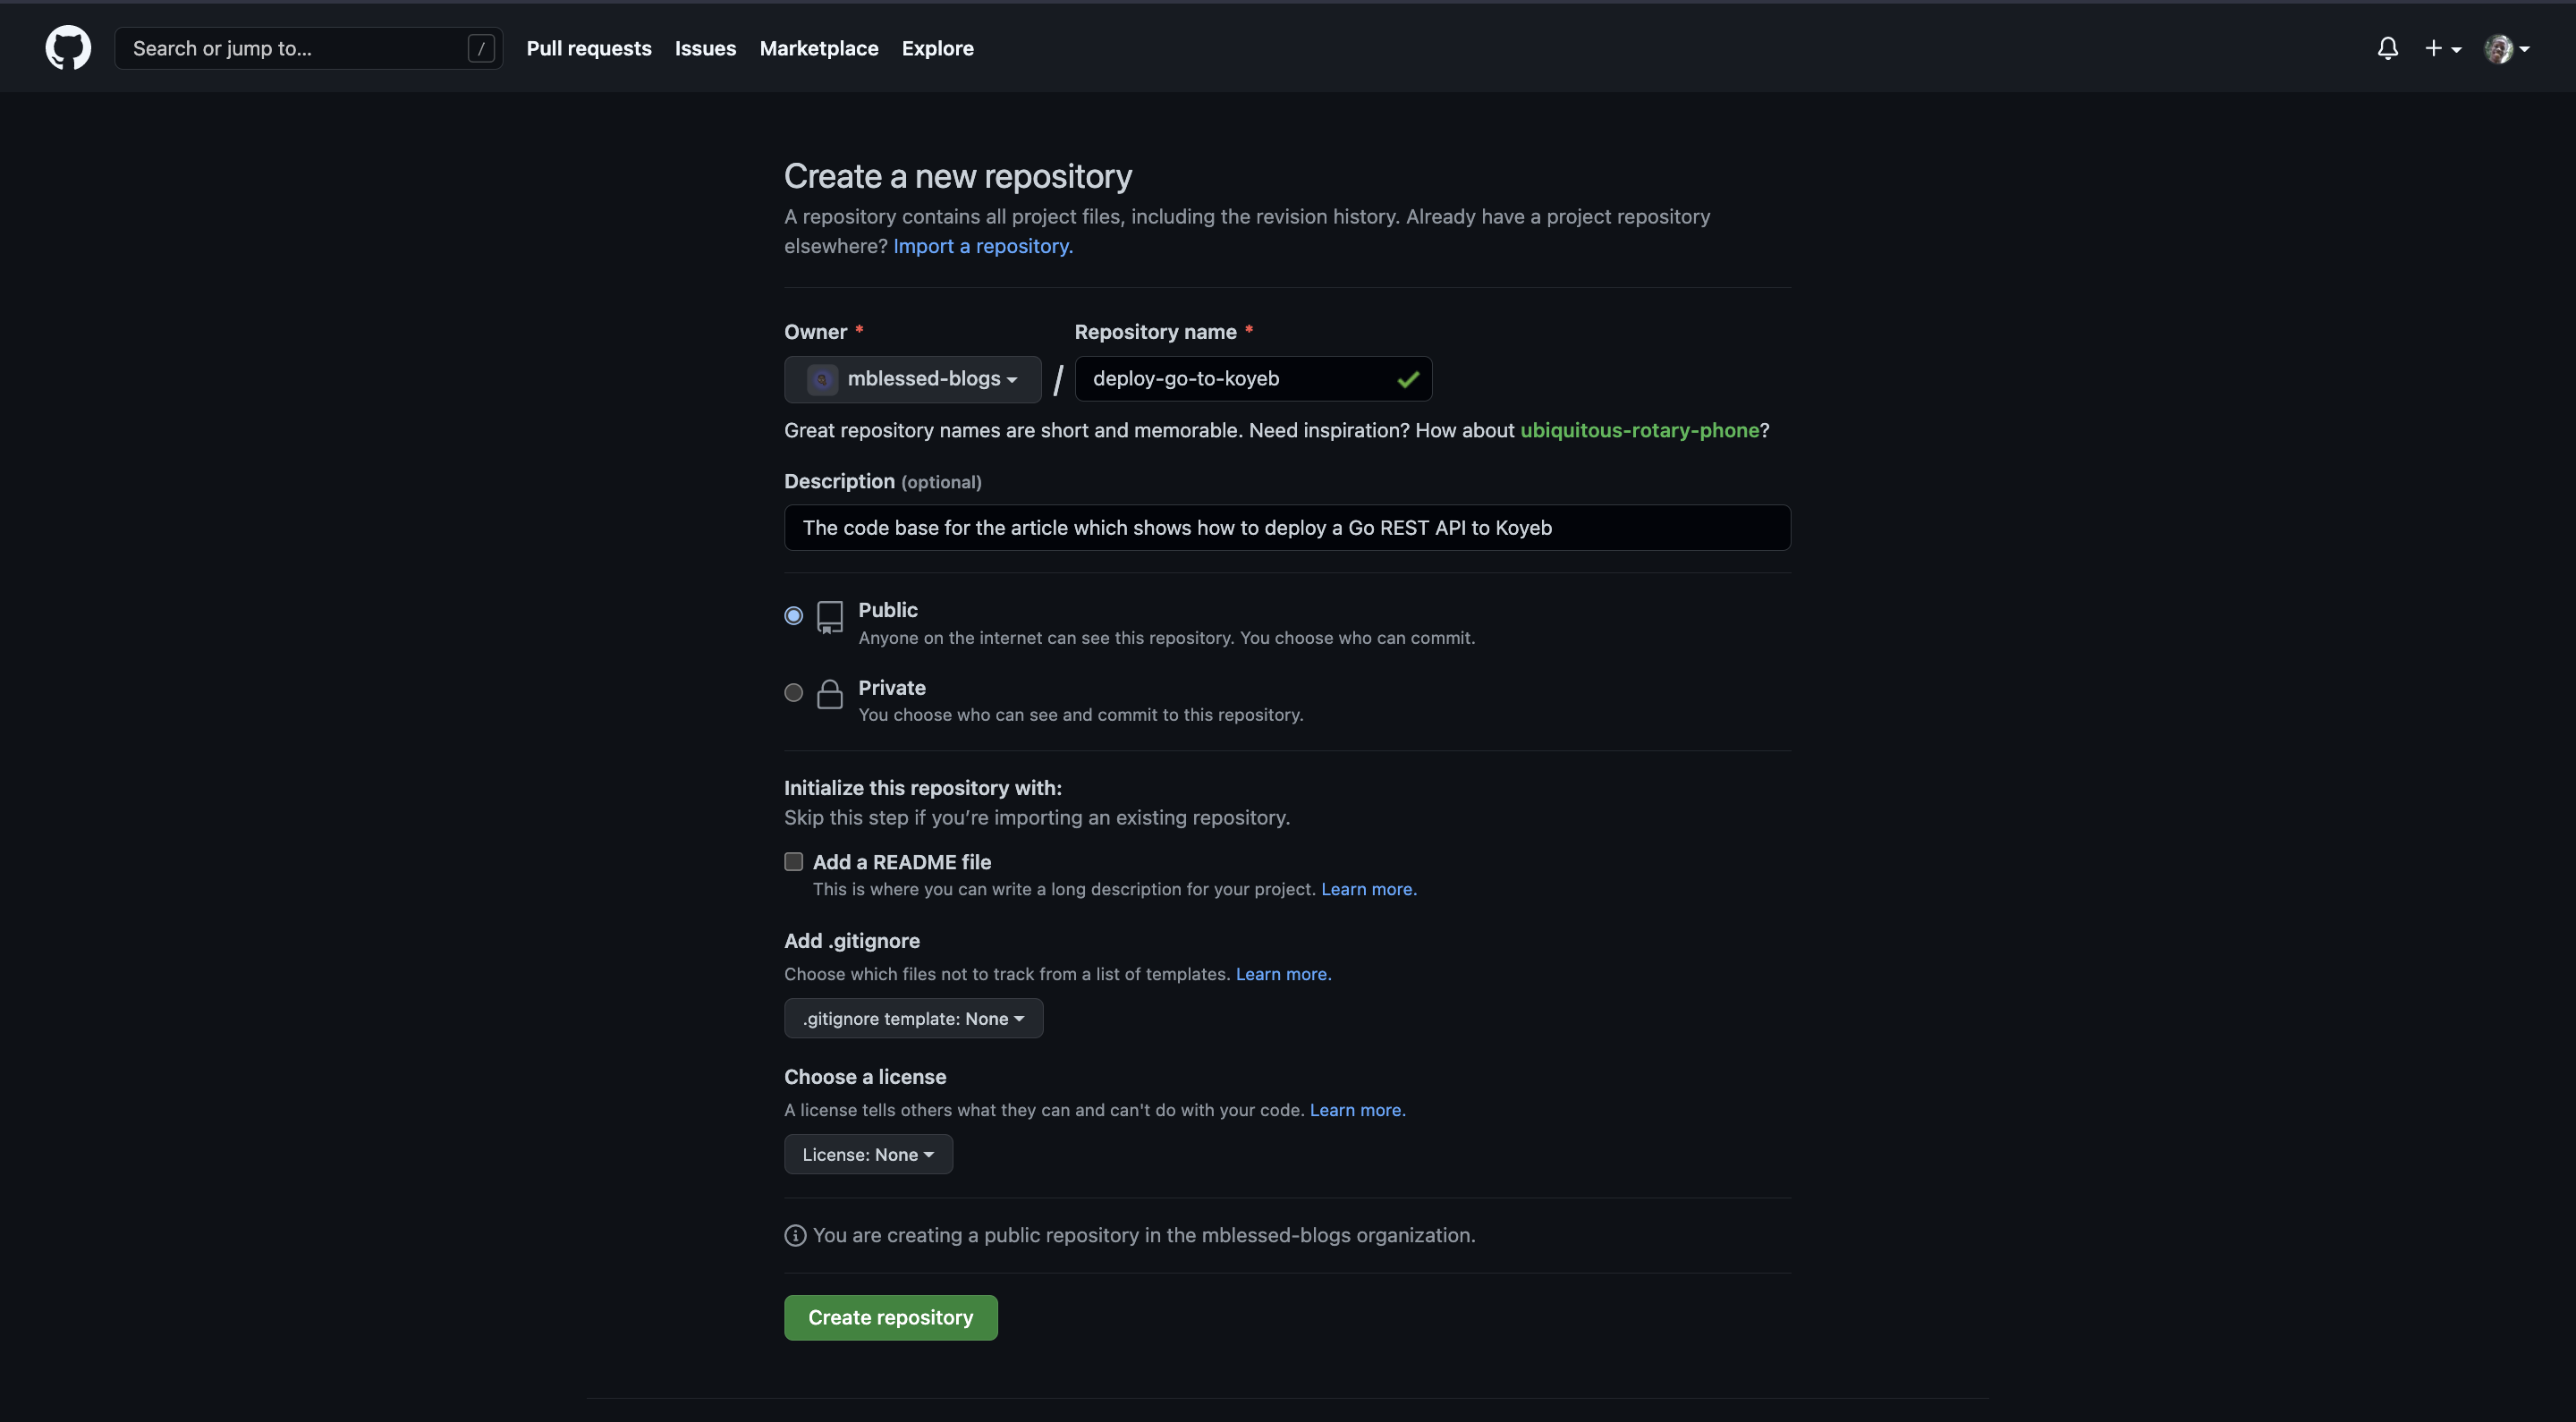This screenshot has width=2576, height=1422.
Task: Click the Create repository button
Action: 890,1317
